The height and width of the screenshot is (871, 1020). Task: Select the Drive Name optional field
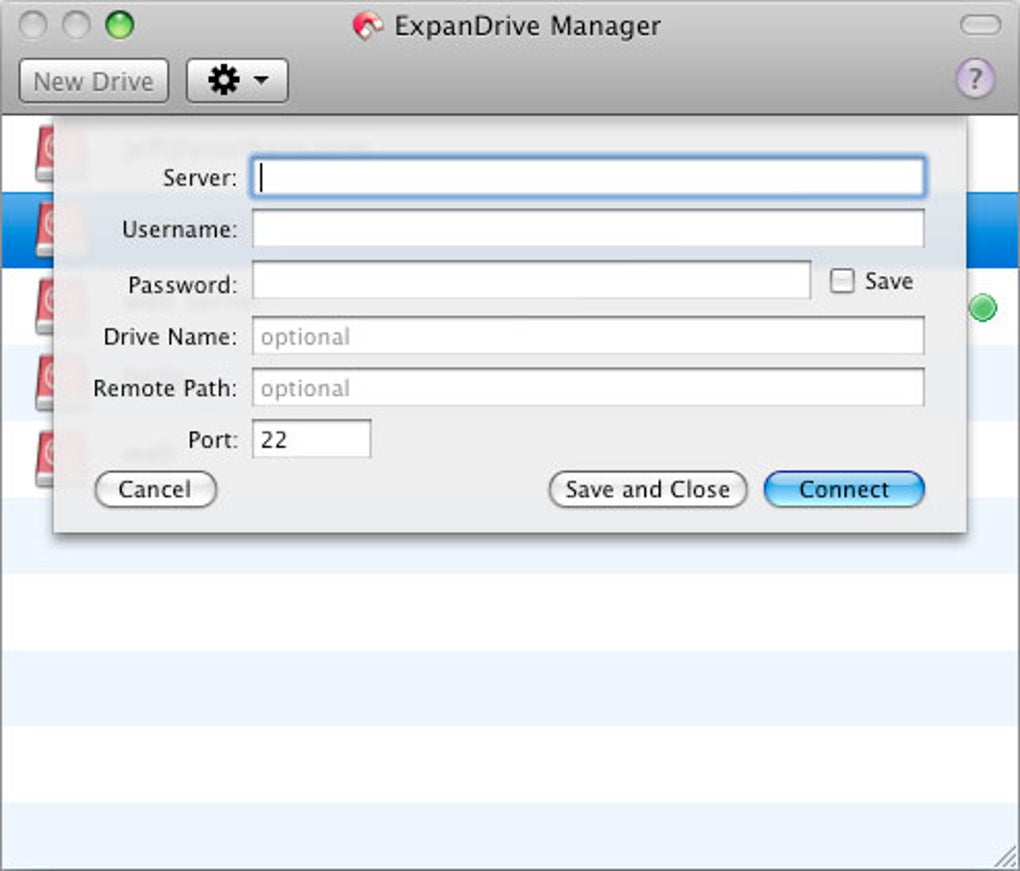tap(588, 336)
